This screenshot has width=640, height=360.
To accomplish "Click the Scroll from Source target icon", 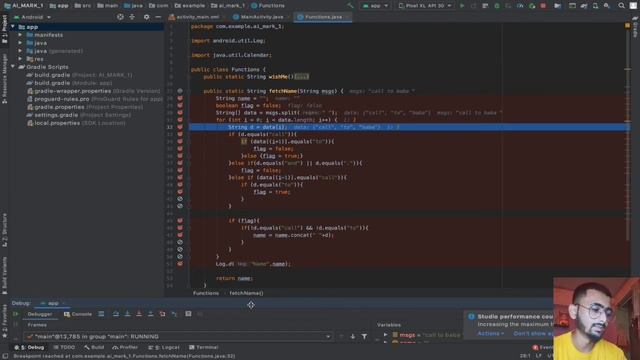I will [120, 17].
